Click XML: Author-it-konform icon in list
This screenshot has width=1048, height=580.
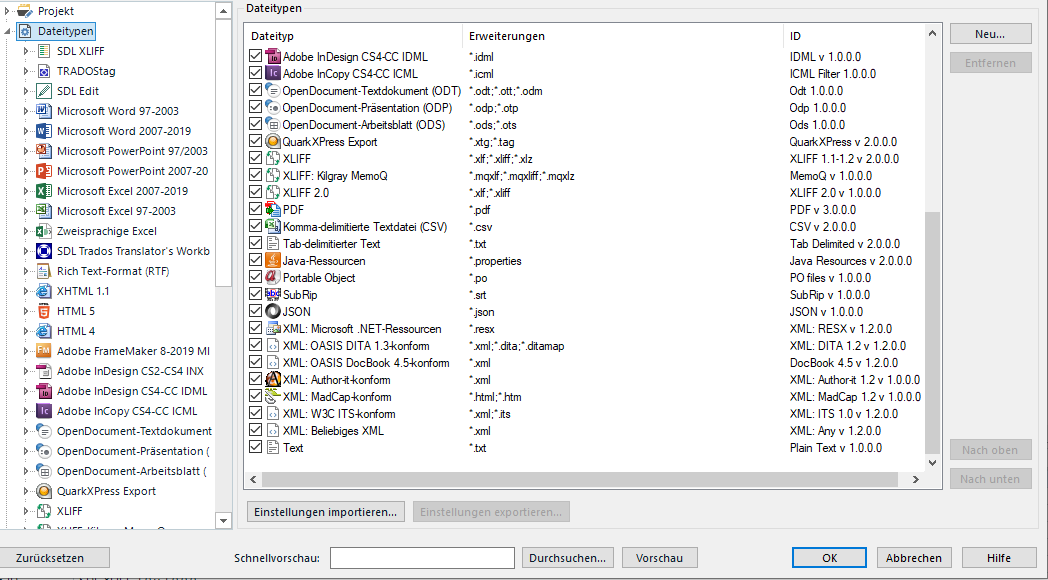(x=273, y=380)
